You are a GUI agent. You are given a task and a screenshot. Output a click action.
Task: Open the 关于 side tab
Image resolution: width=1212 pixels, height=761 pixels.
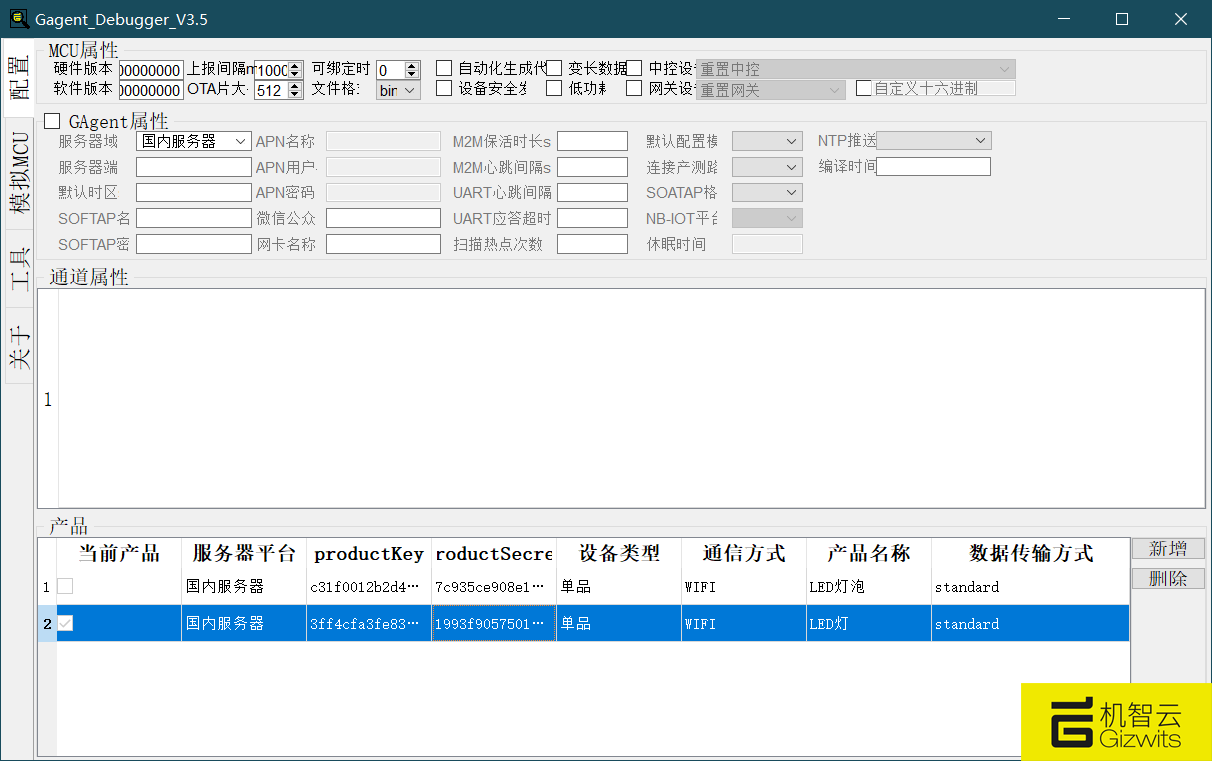click(x=18, y=347)
